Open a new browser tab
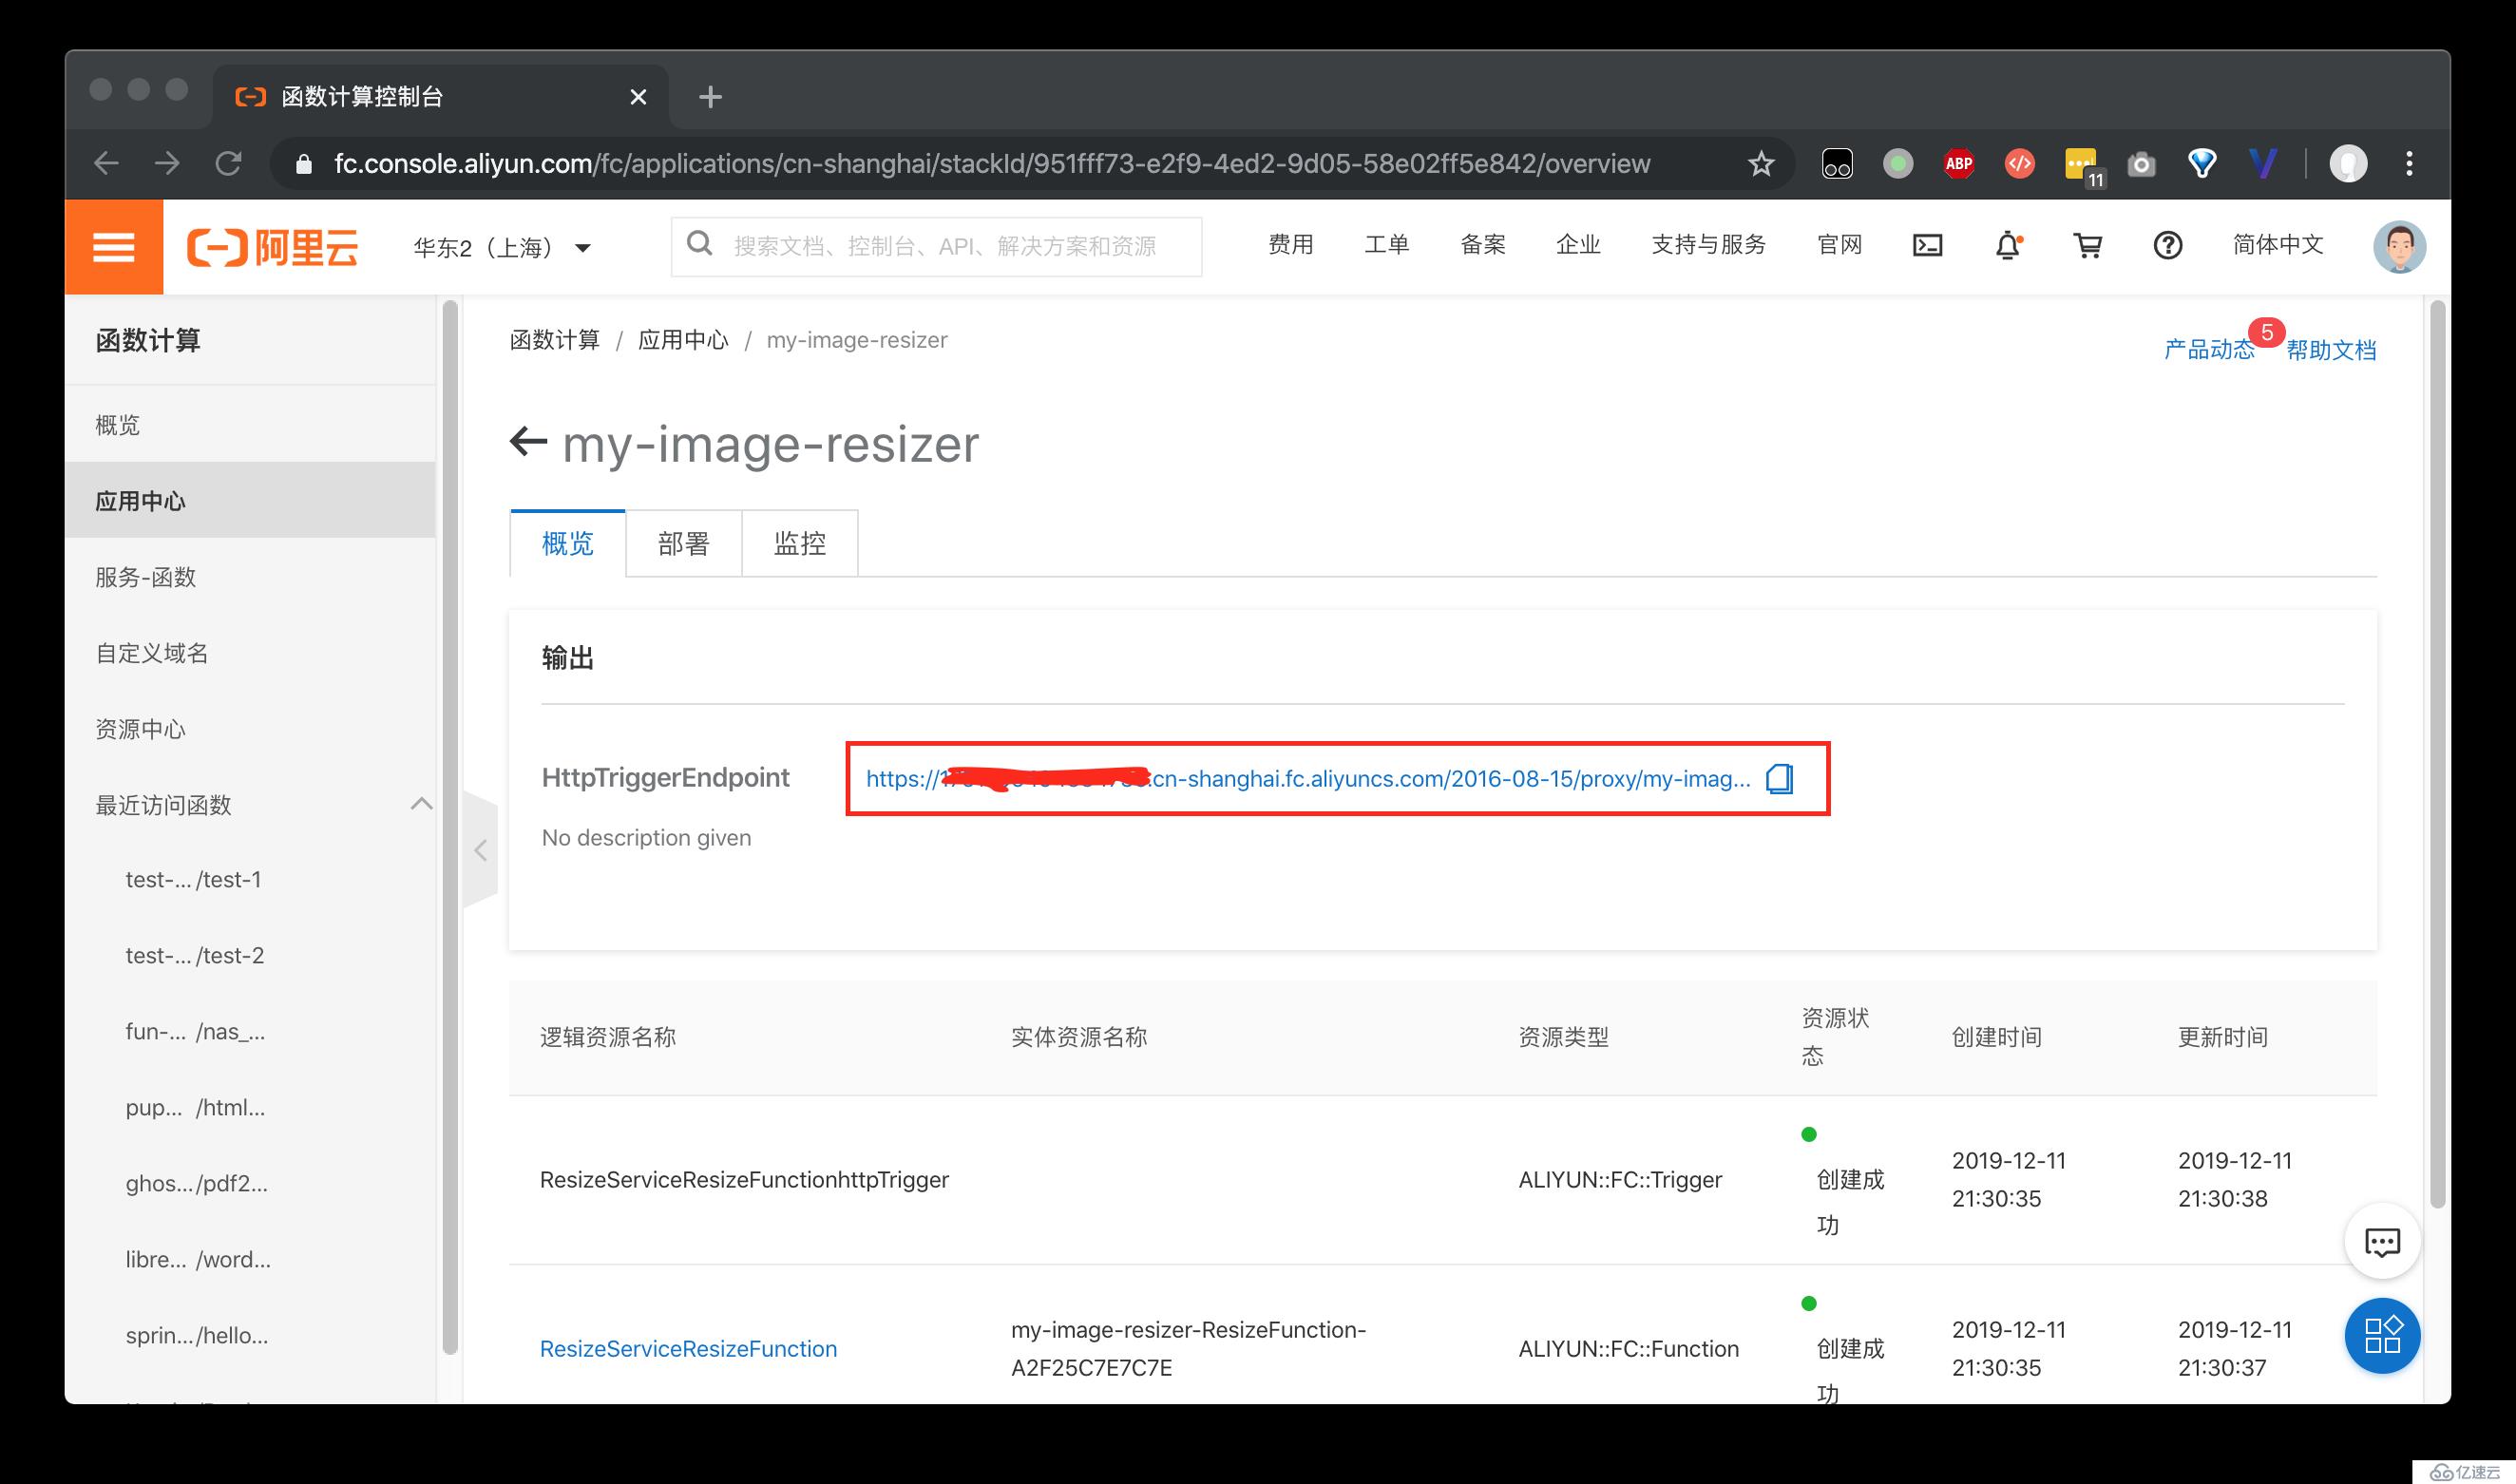 point(710,97)
